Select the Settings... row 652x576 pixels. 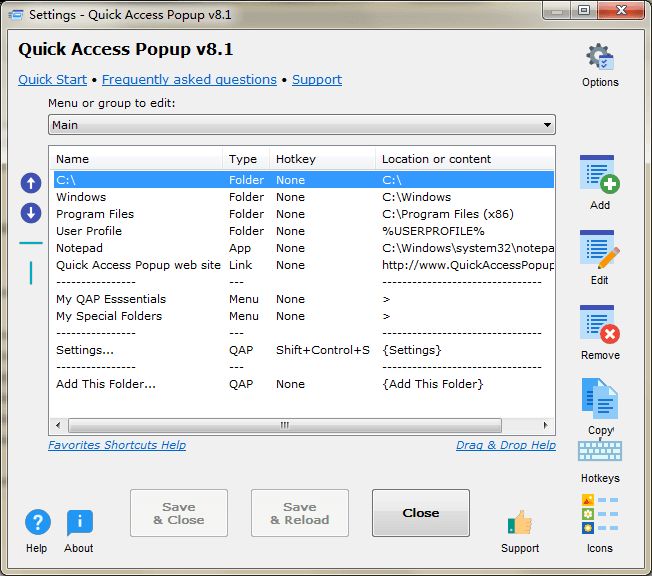(304, 350)
